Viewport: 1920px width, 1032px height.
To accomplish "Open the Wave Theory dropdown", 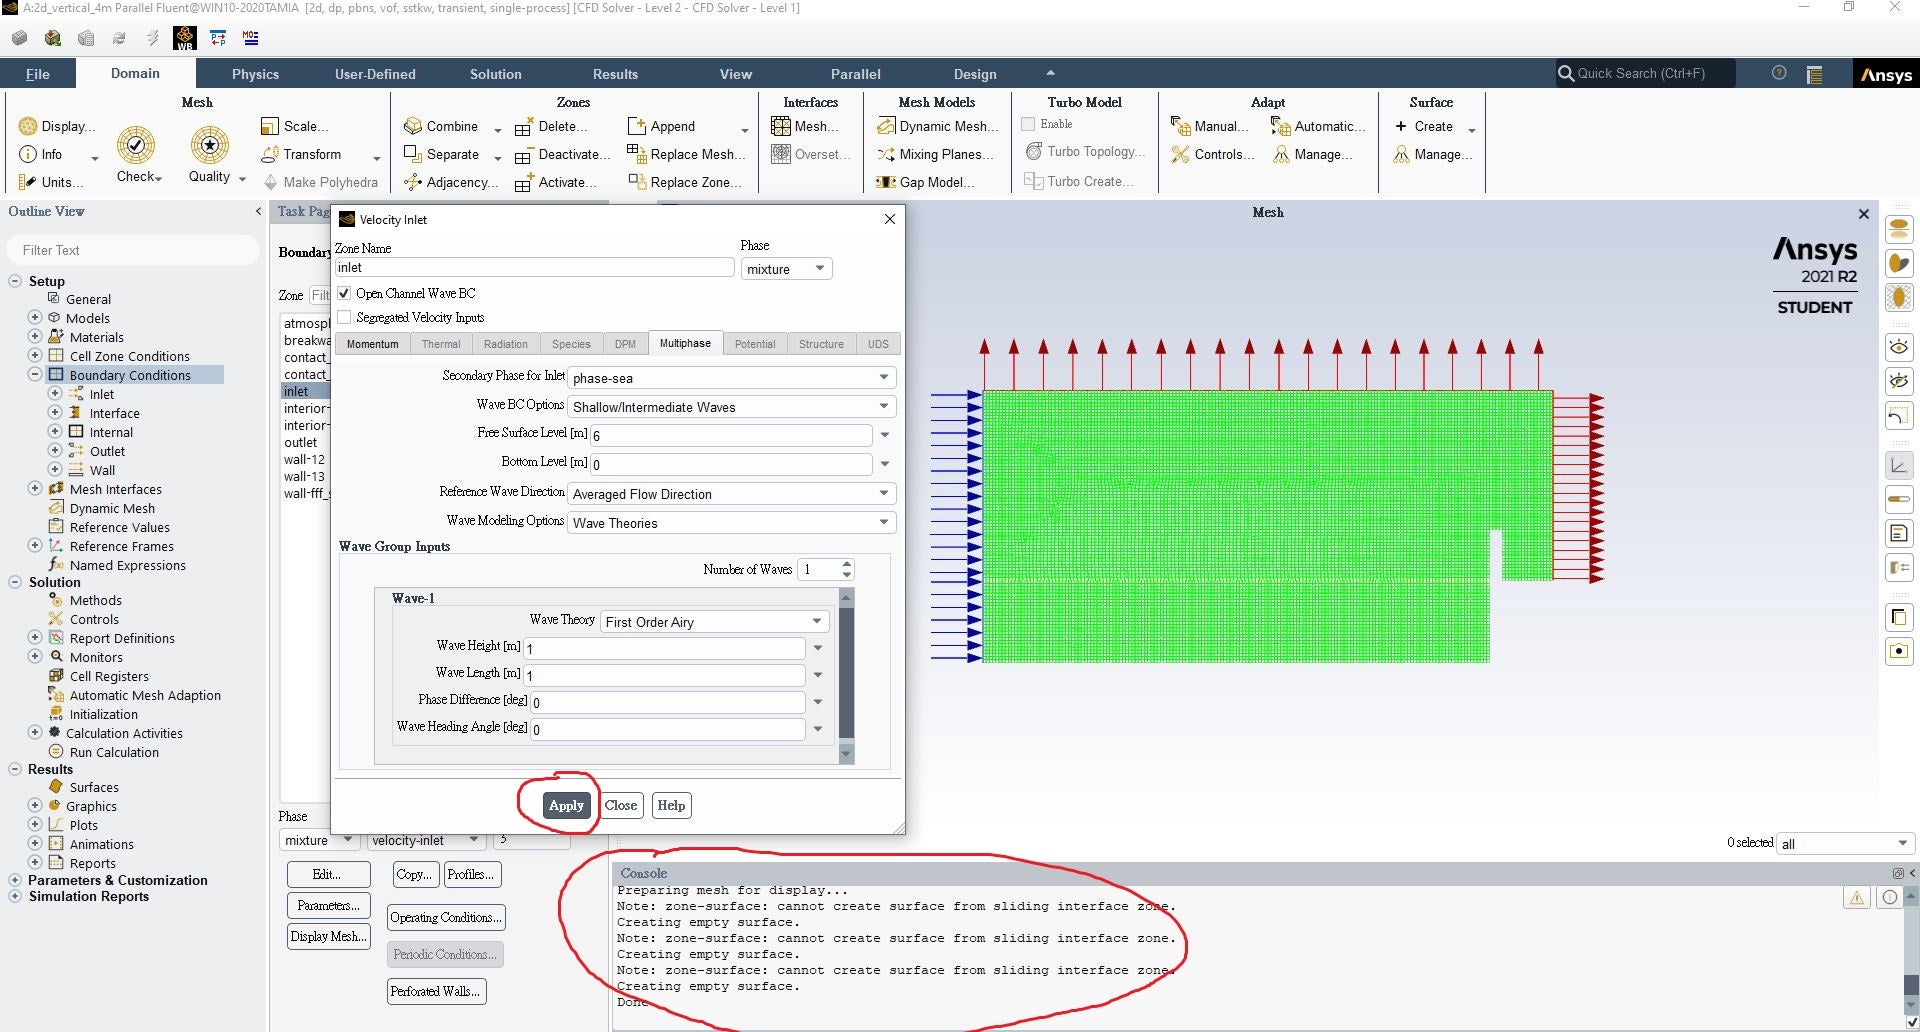I will coord(714,622).
